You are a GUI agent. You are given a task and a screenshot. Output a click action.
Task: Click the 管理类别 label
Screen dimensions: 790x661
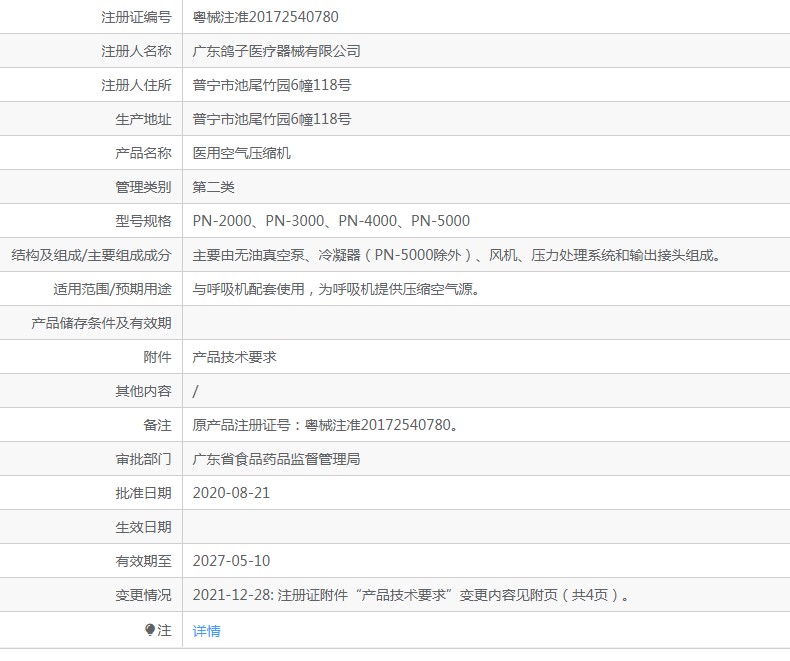click(x=143, y=187)
